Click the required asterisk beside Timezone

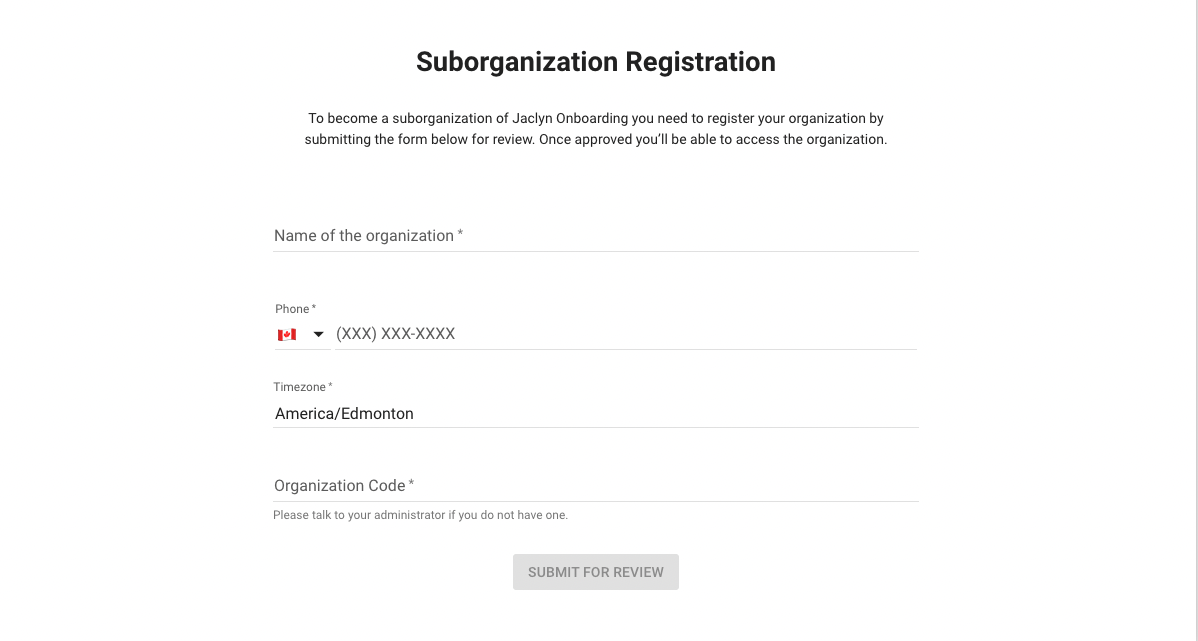[330, 386]
